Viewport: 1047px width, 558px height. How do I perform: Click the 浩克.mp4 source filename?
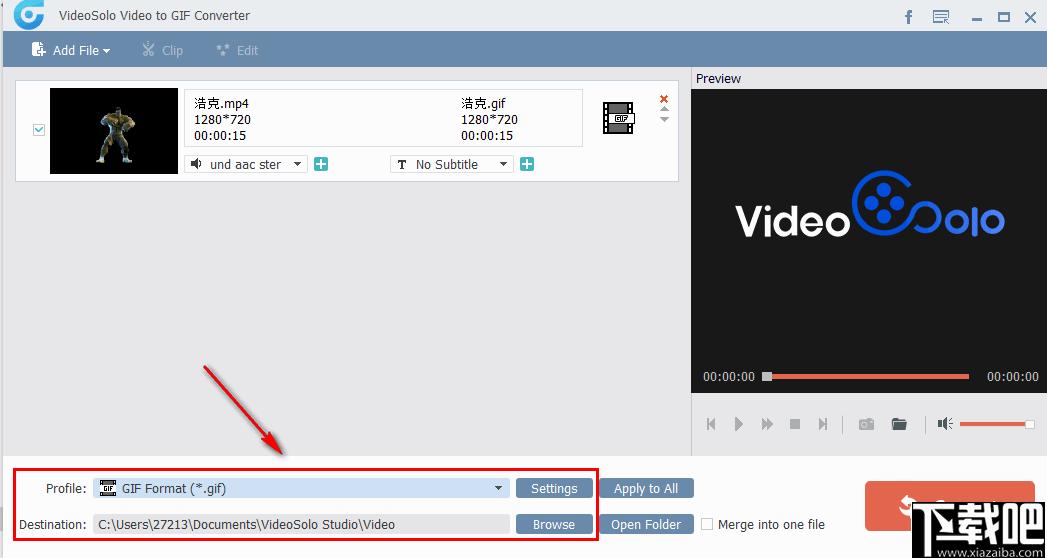(x=222, y=103)
